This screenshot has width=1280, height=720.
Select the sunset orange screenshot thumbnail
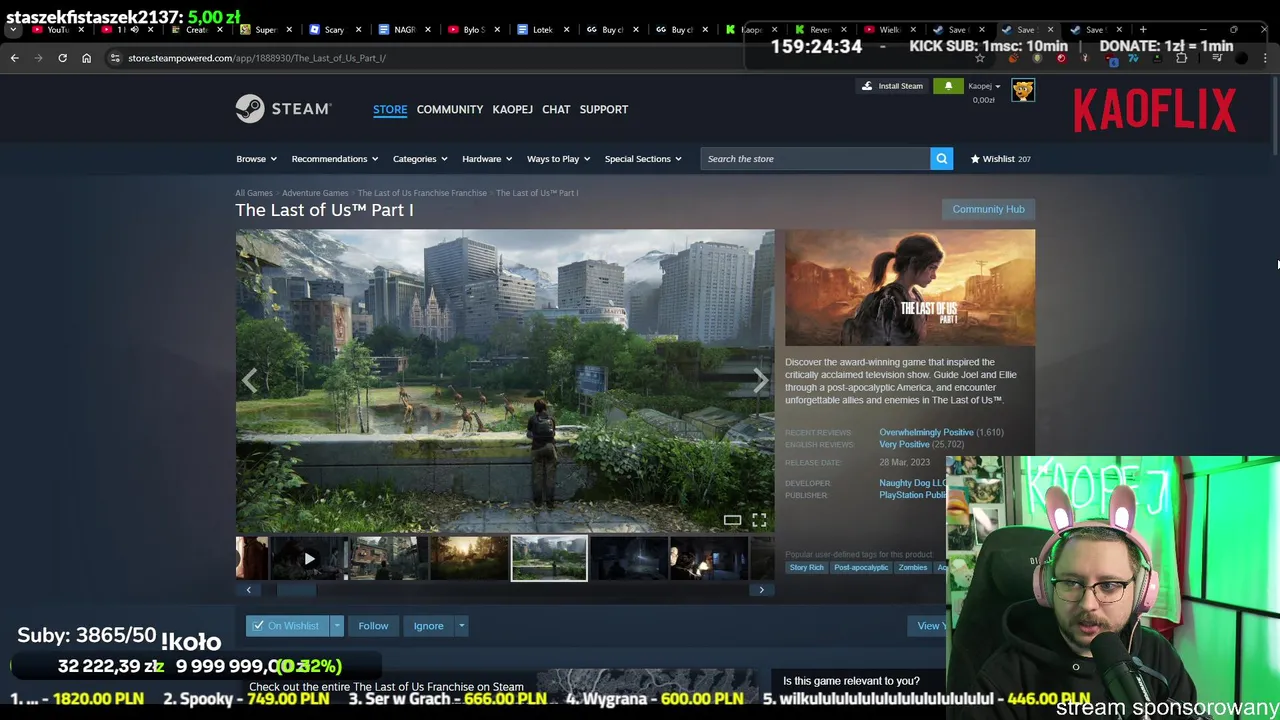pos(469,559)
